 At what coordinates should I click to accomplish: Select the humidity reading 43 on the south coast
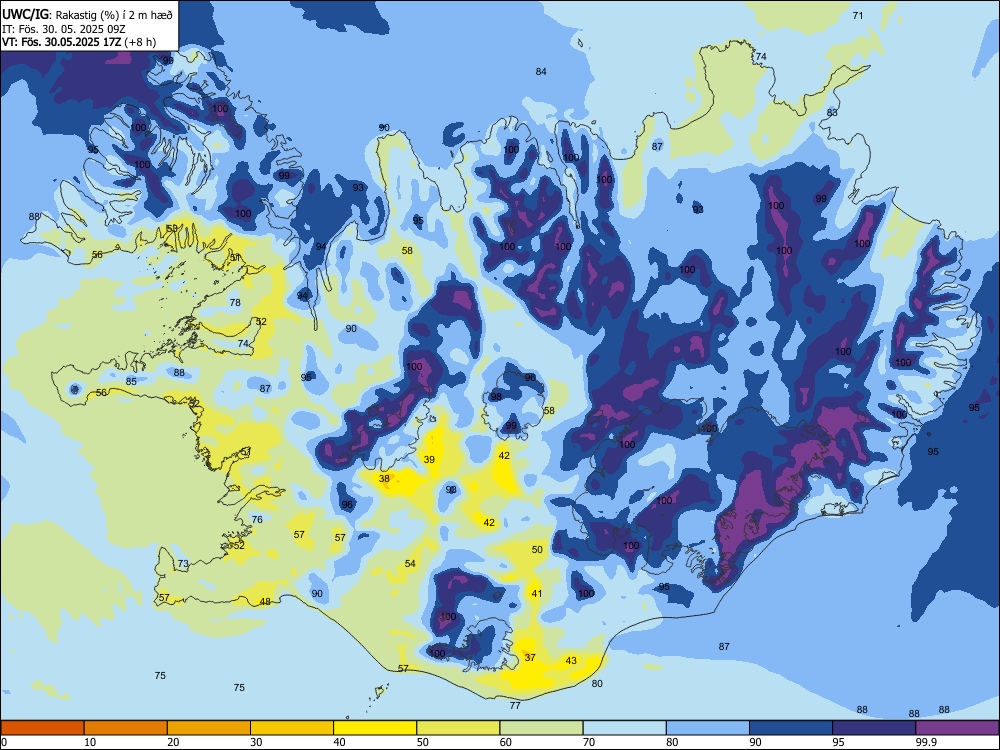(x=571, y=660)
